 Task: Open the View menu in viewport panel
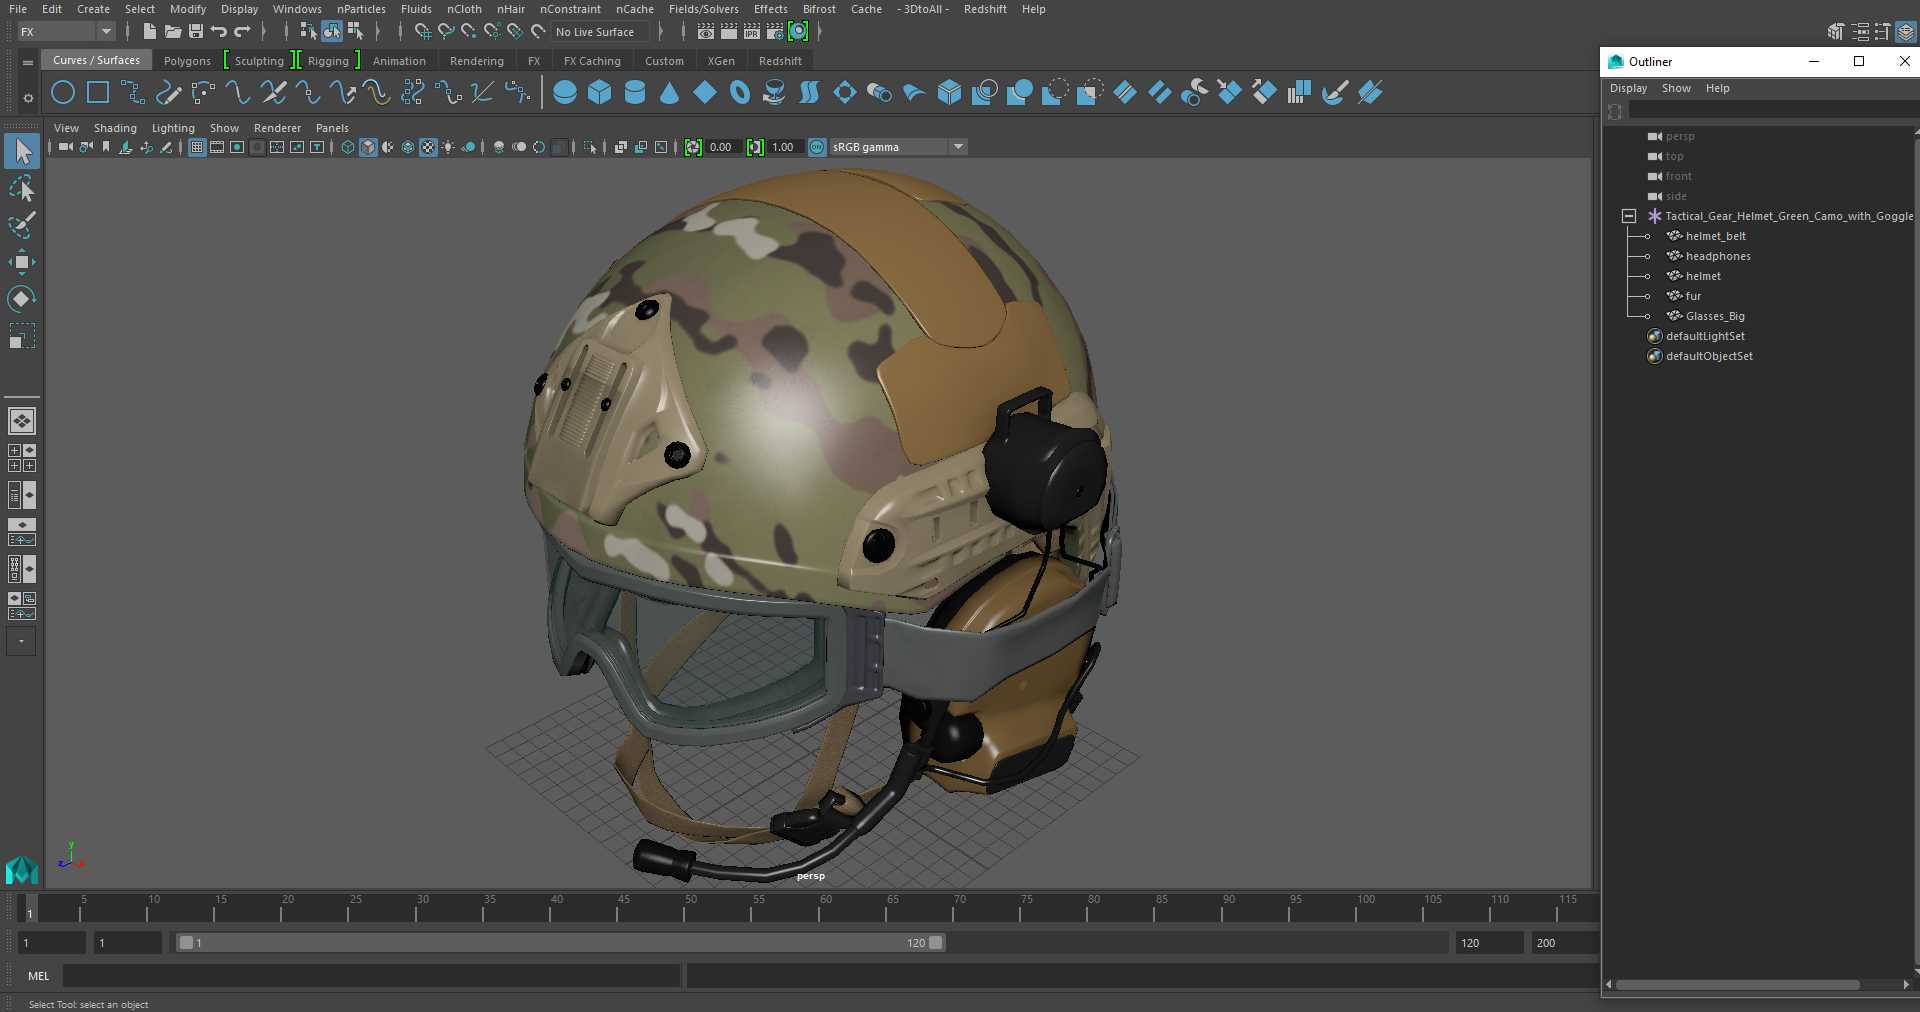(x=66, y=128)
